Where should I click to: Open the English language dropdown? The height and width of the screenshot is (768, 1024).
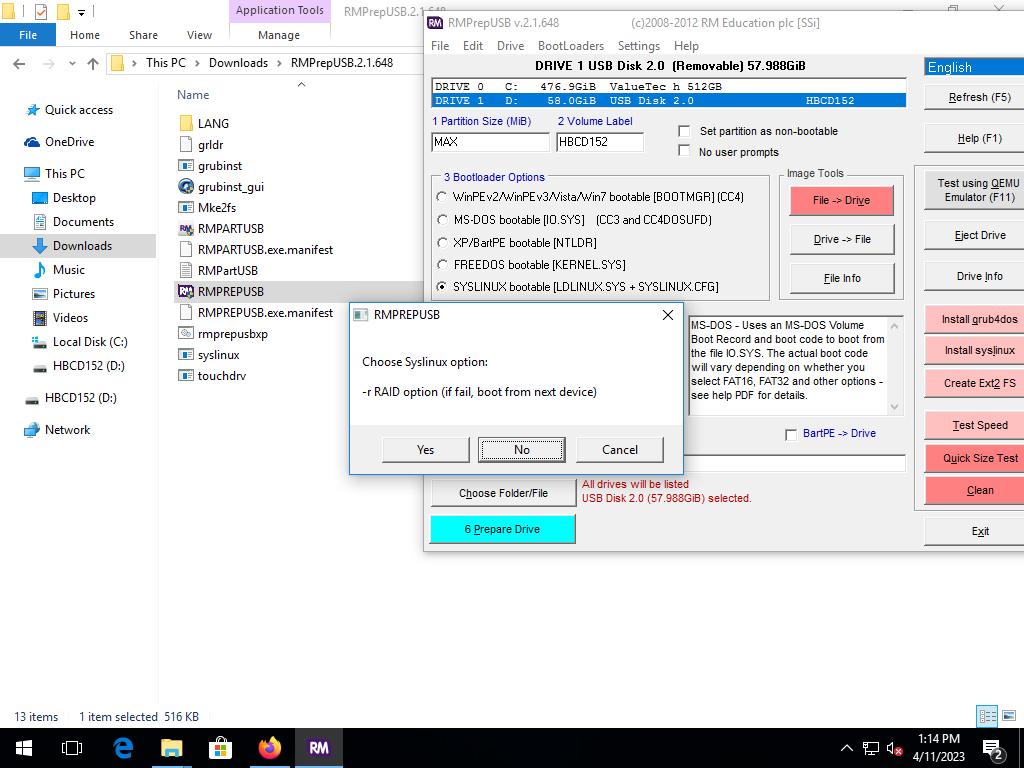tap(973, 67)
